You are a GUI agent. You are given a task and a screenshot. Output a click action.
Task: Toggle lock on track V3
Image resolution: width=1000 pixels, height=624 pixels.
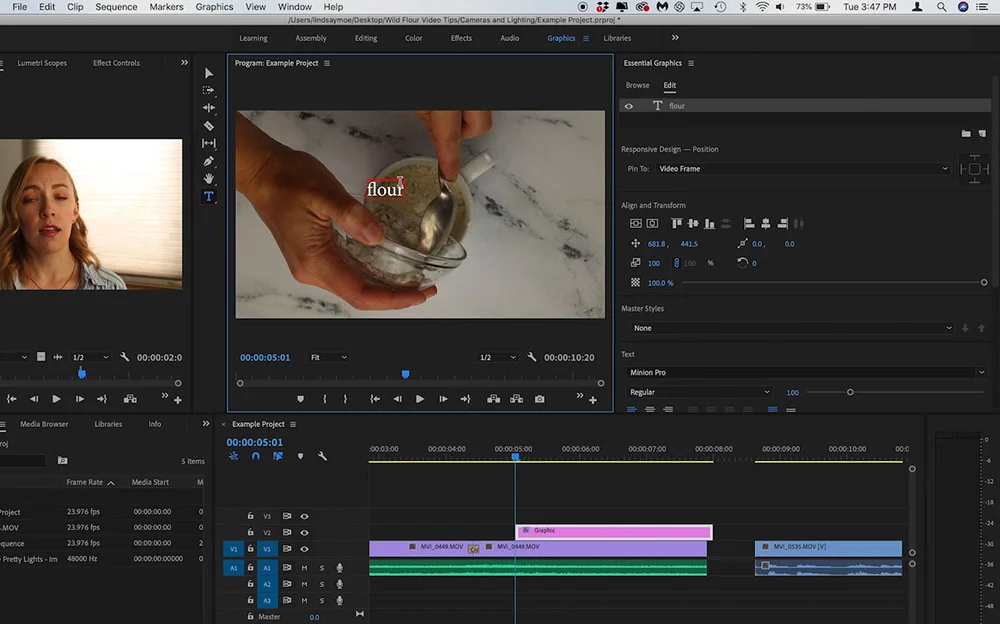(x=249, y=516)
